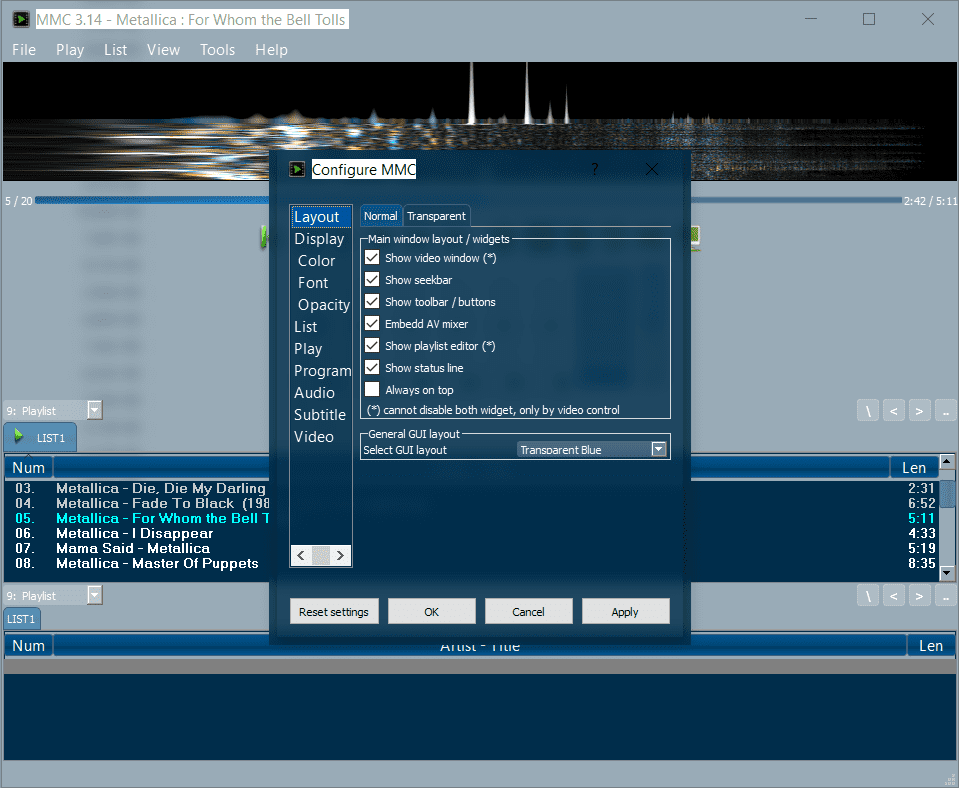This screenshot has height=788, width=959.
Task: Select the Layout category
Action: pos(320,217)
